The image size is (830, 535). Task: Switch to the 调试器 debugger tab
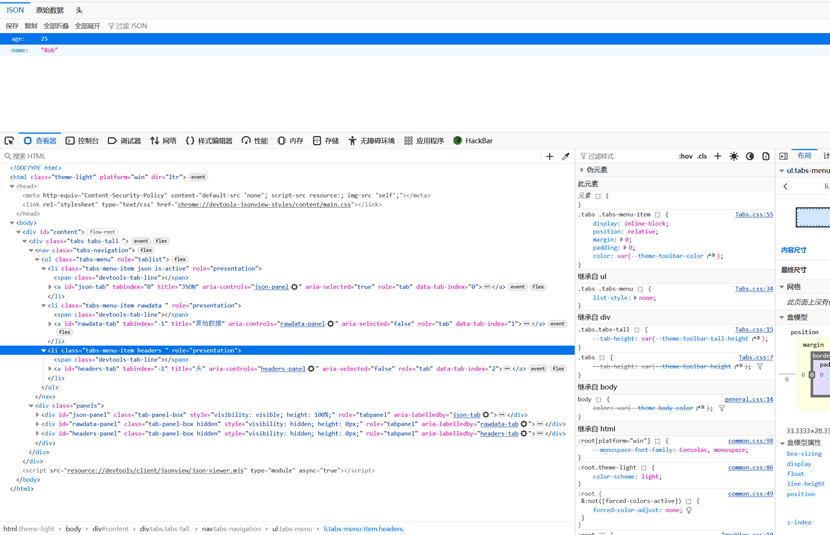click(124, 141)
